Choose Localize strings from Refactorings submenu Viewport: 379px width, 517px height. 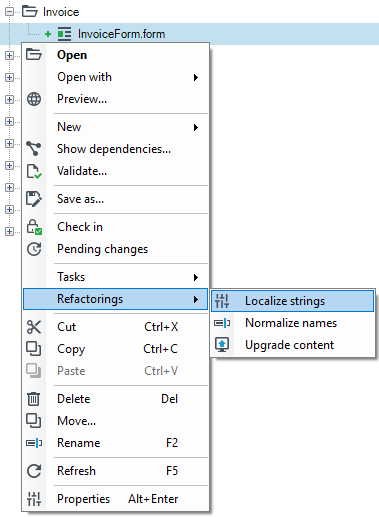point(292,301)
